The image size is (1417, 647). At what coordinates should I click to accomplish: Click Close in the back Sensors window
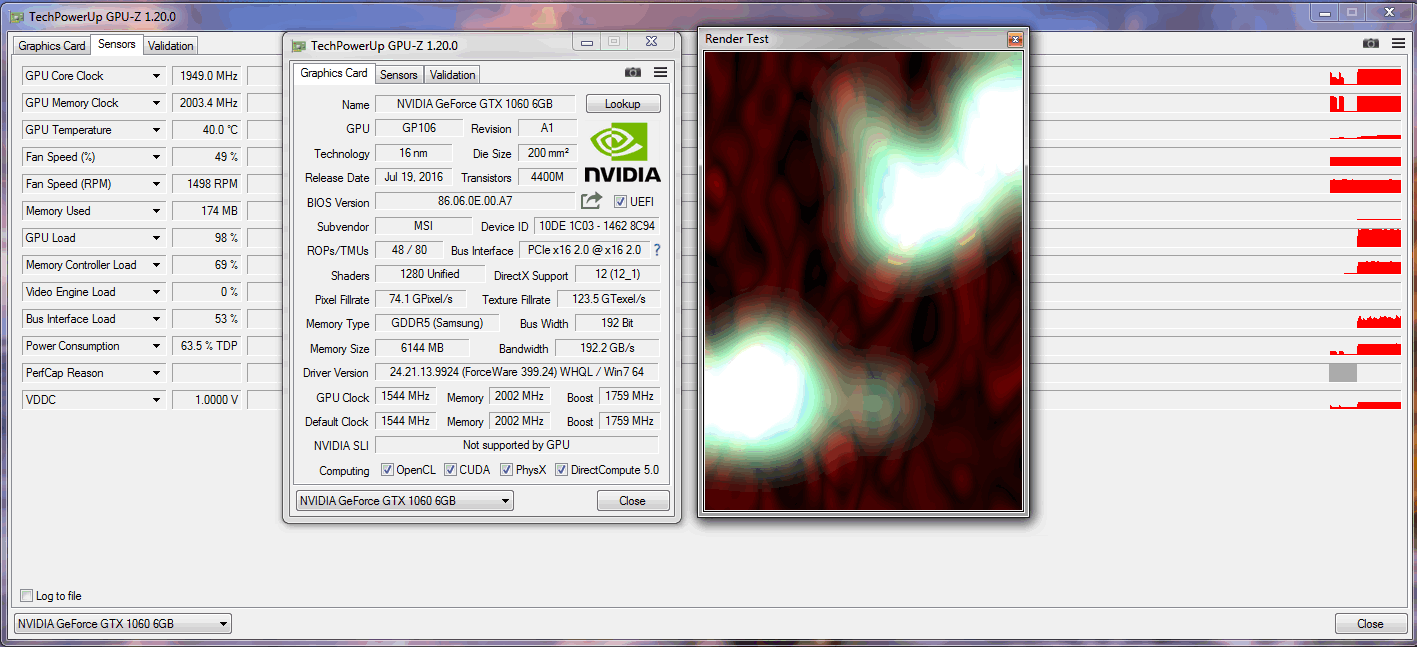click(1370, 624)
